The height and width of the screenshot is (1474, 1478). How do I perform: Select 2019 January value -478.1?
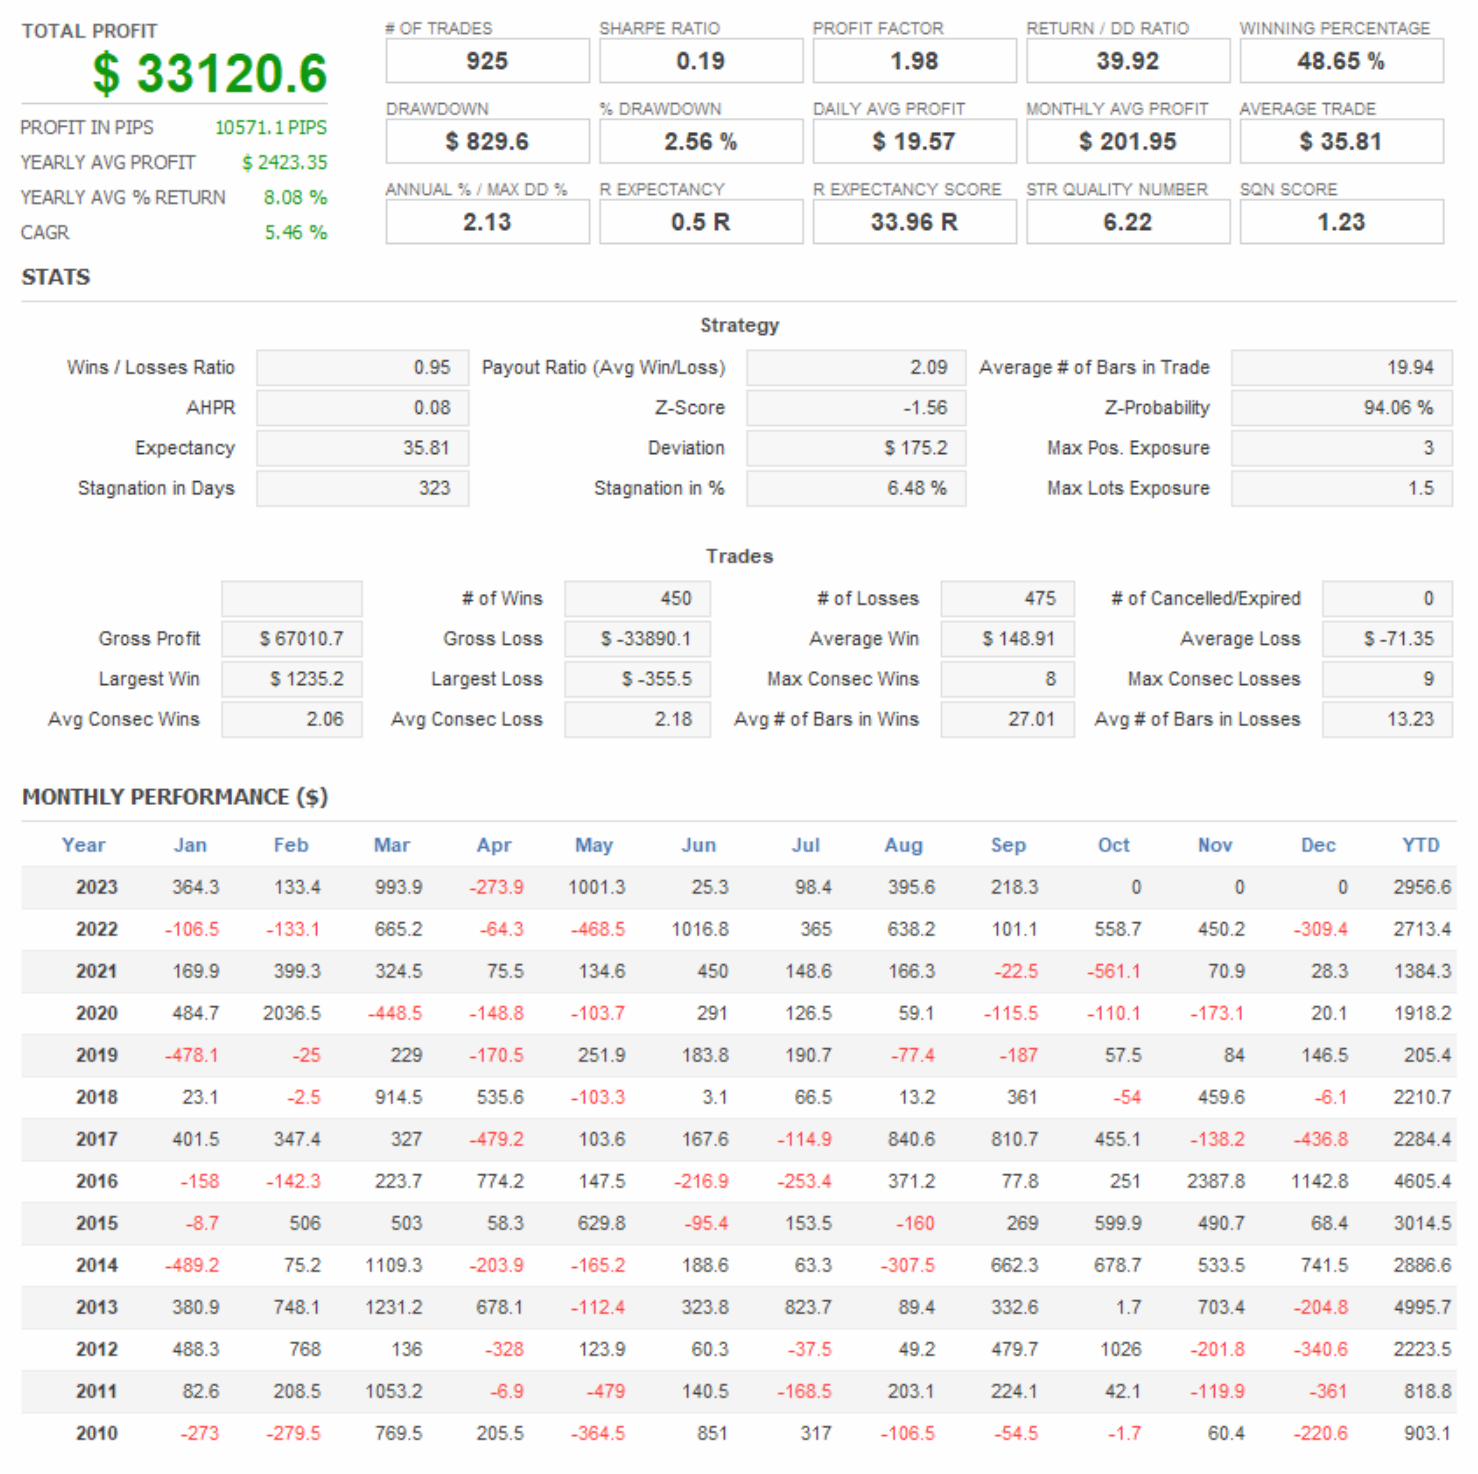pos(192,1055)
